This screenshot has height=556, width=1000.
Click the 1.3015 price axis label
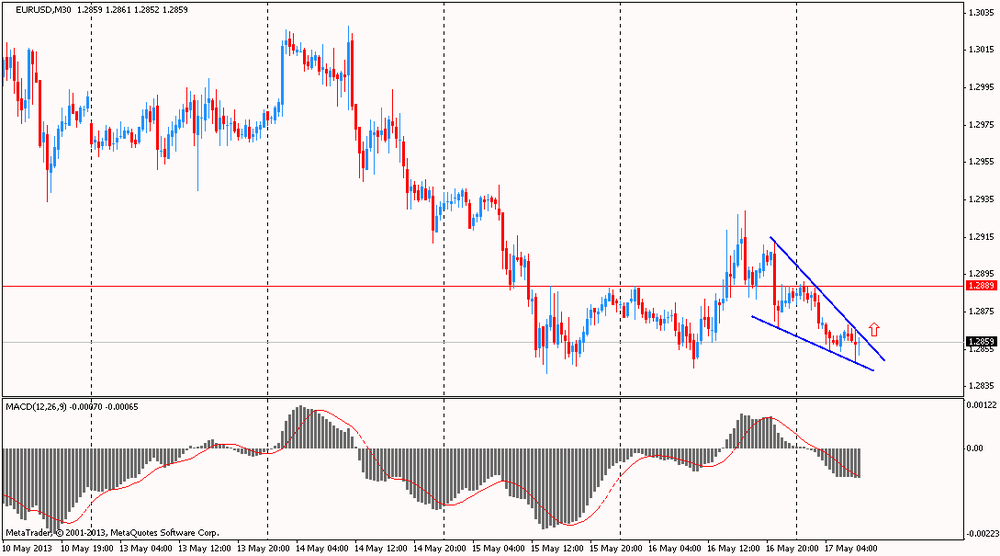(x=981, y=49)
